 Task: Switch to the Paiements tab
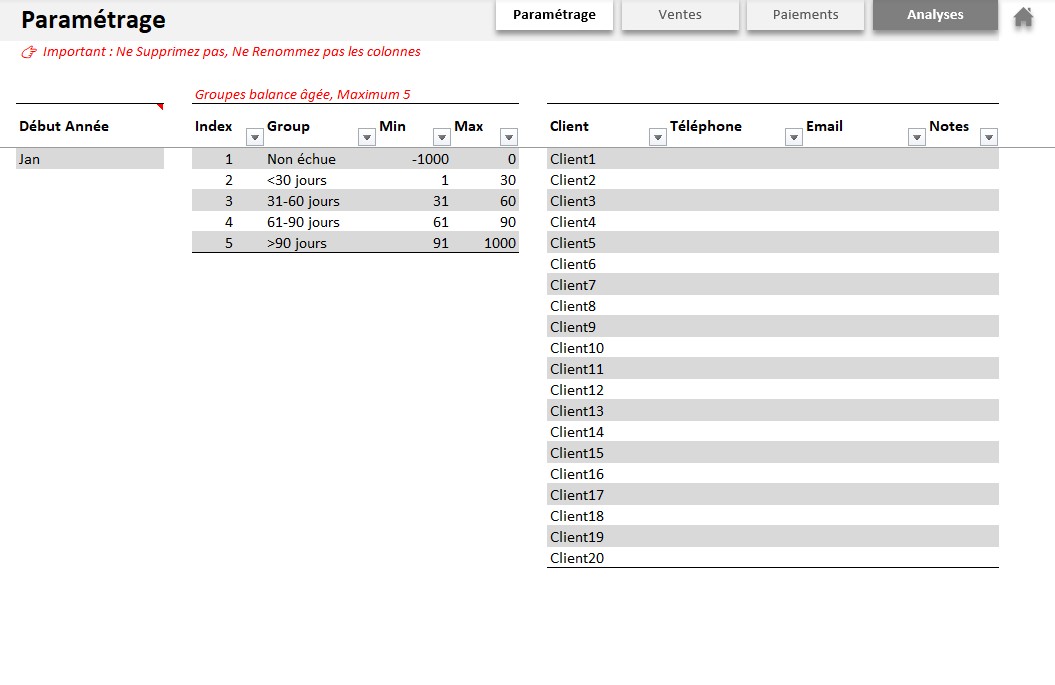tap(805, 15)
